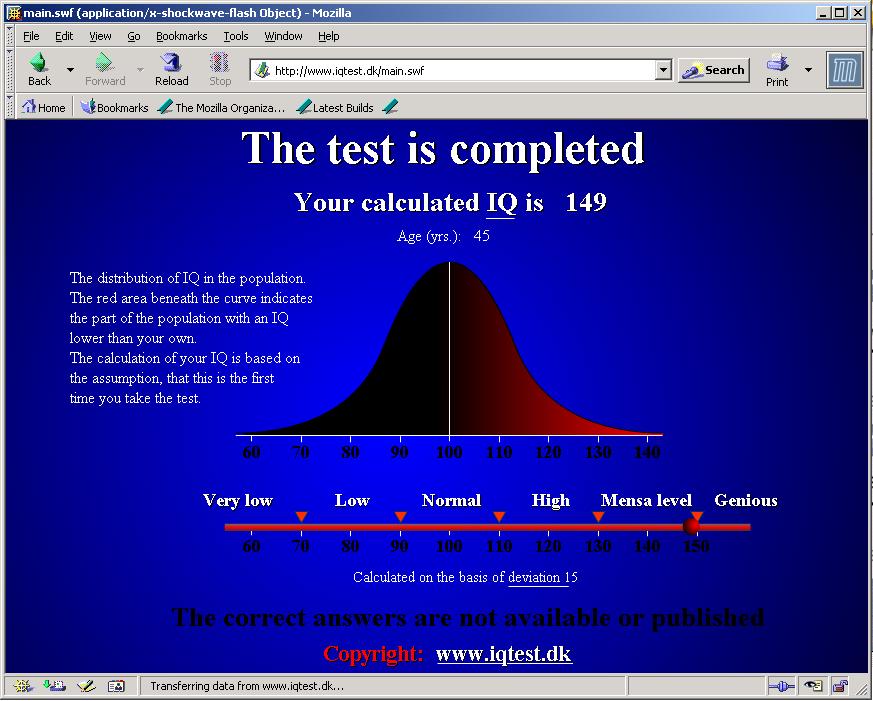Click the calculated IQ value 149

click(586, 203)
